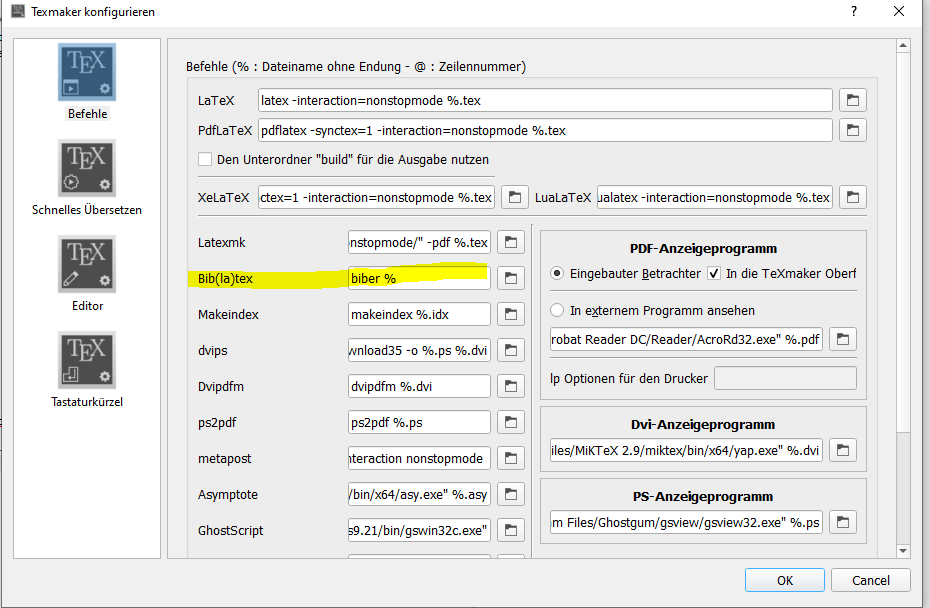Click the help question mark button
Viewport: 930px width, 608px height.
(853, 12)
